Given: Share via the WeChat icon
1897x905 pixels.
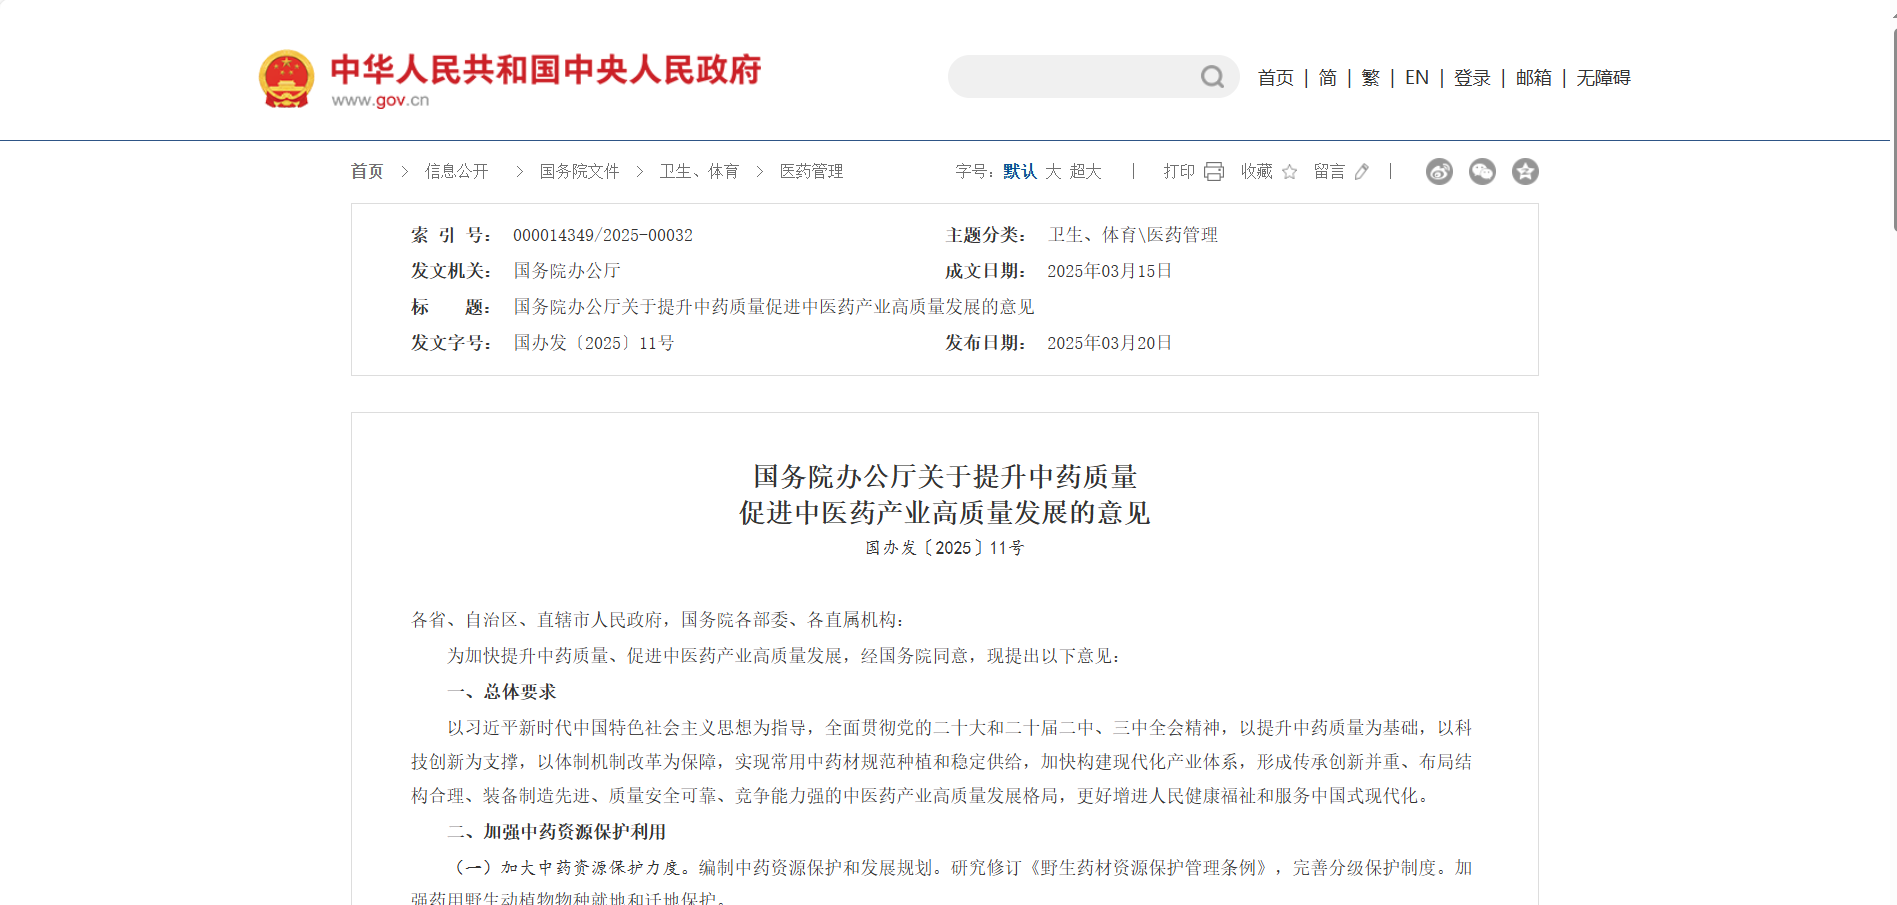Looking at the screenshot, I should pos(1482,172).
